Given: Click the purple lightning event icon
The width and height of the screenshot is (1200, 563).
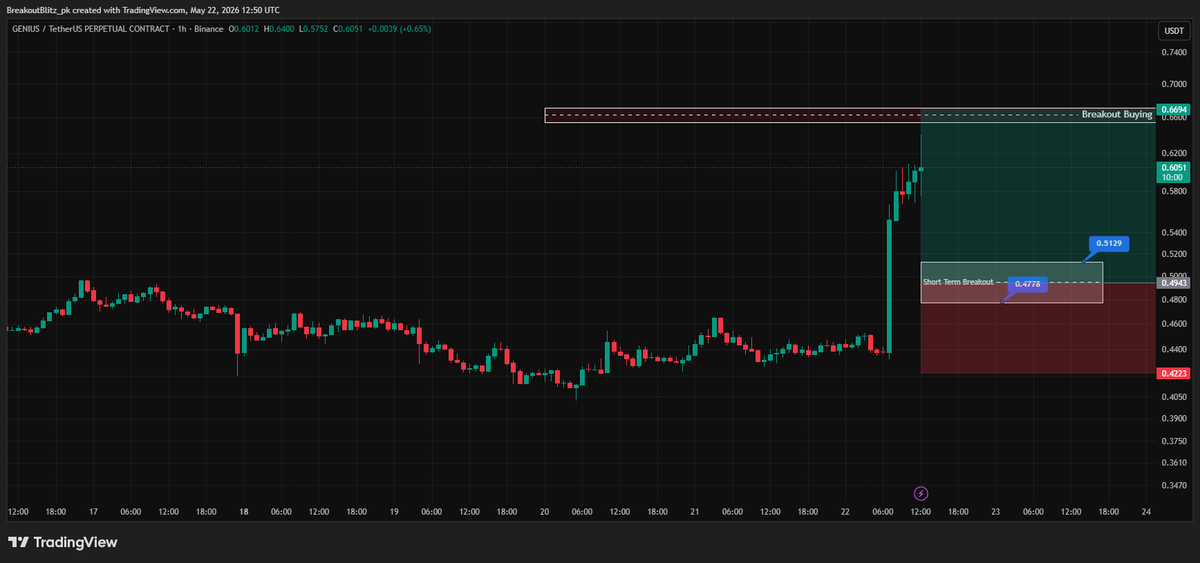Looking at the screenshot, I should point(921,493).
